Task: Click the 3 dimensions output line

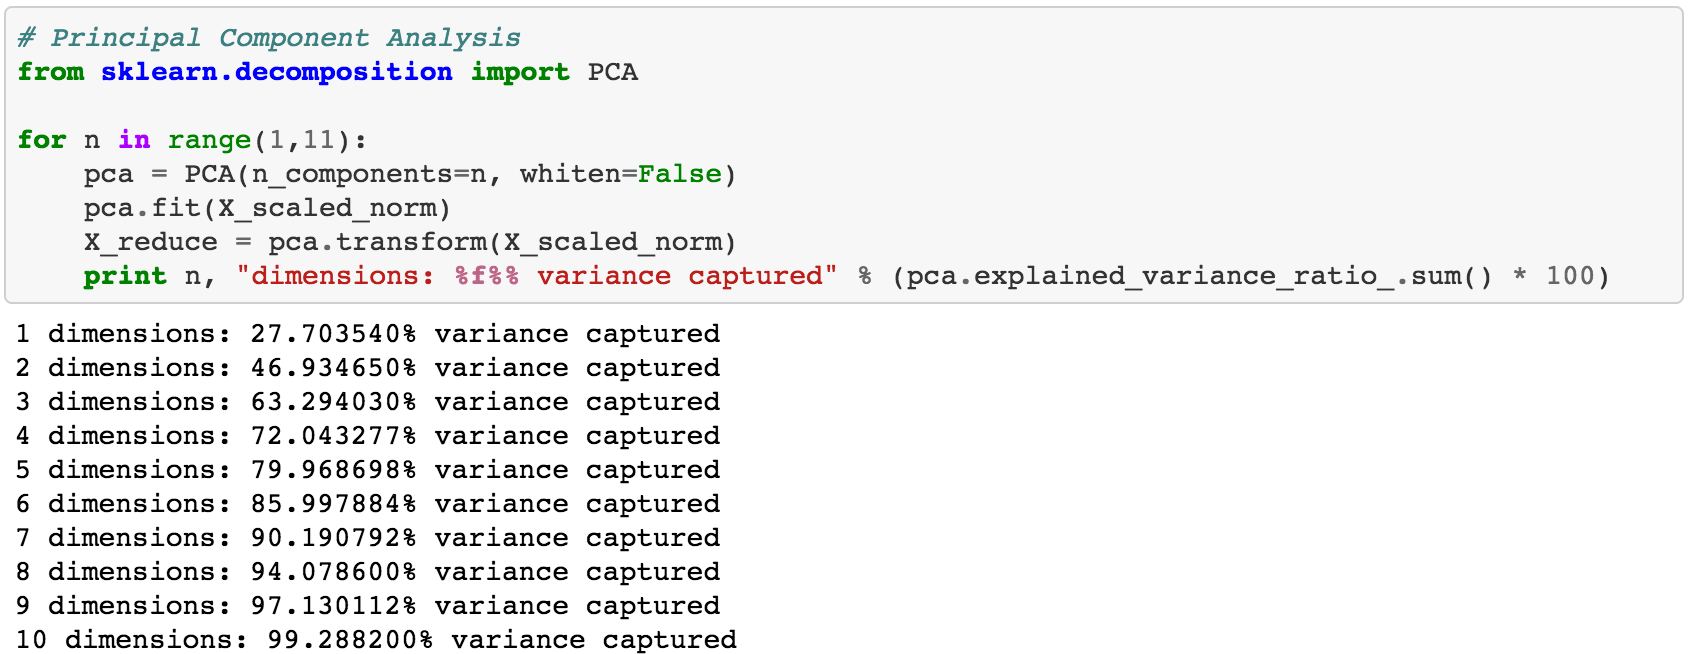Action: pos(367,402)
